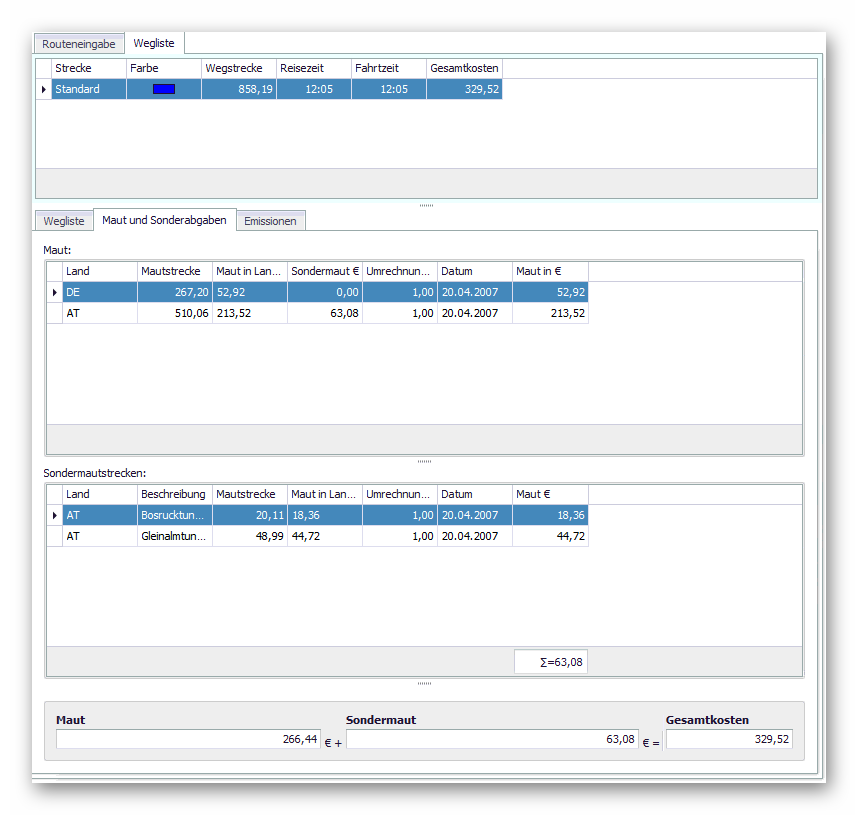Click the Beschreibung column header
The width and height of the screenshot is (858, 815).
coord(174,494)
